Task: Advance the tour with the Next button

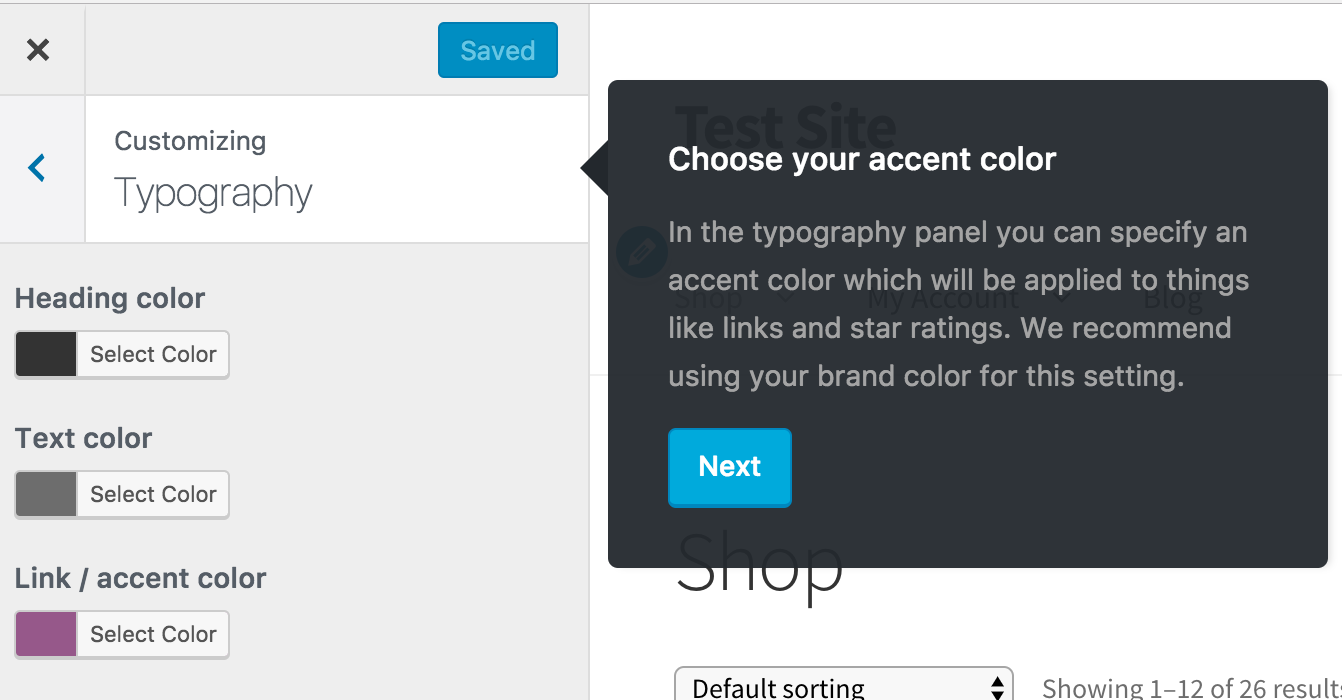Action: [x=730, y=467]
